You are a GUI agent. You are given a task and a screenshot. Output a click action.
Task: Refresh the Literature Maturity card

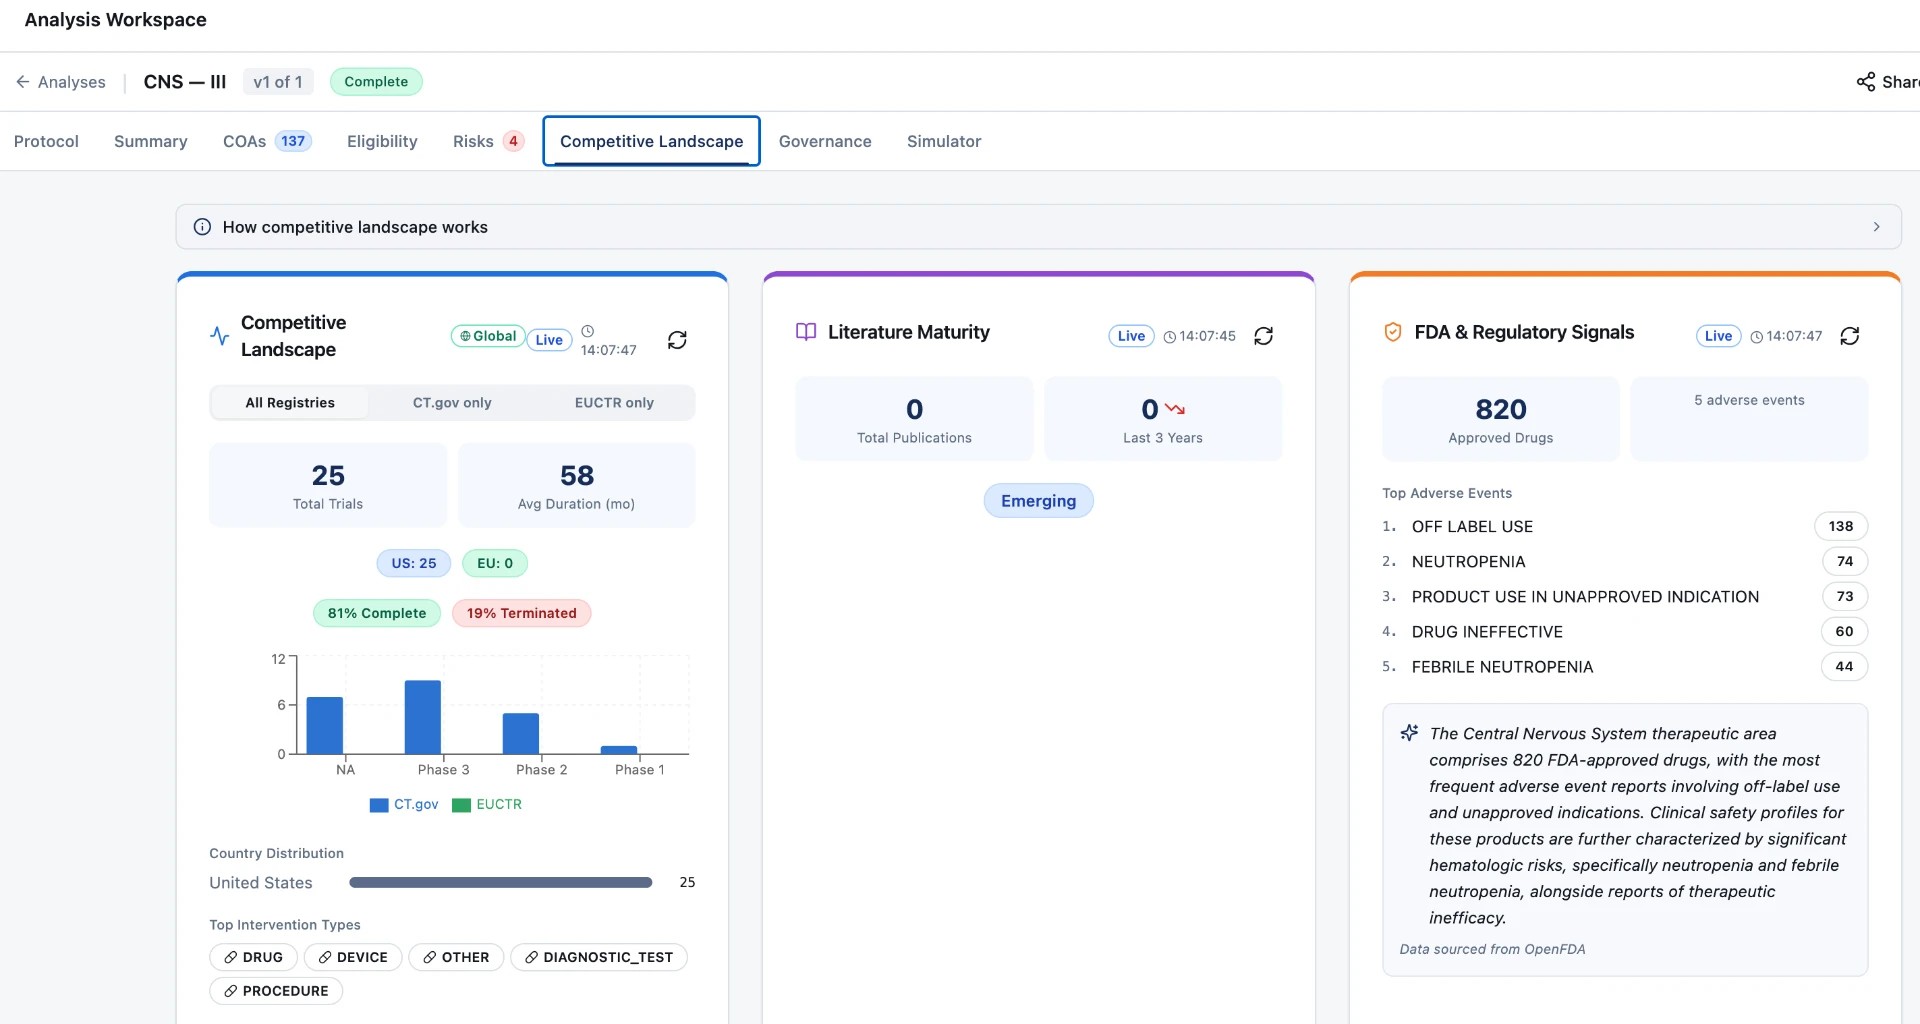pyautogui.click(x=1264, y=336)
